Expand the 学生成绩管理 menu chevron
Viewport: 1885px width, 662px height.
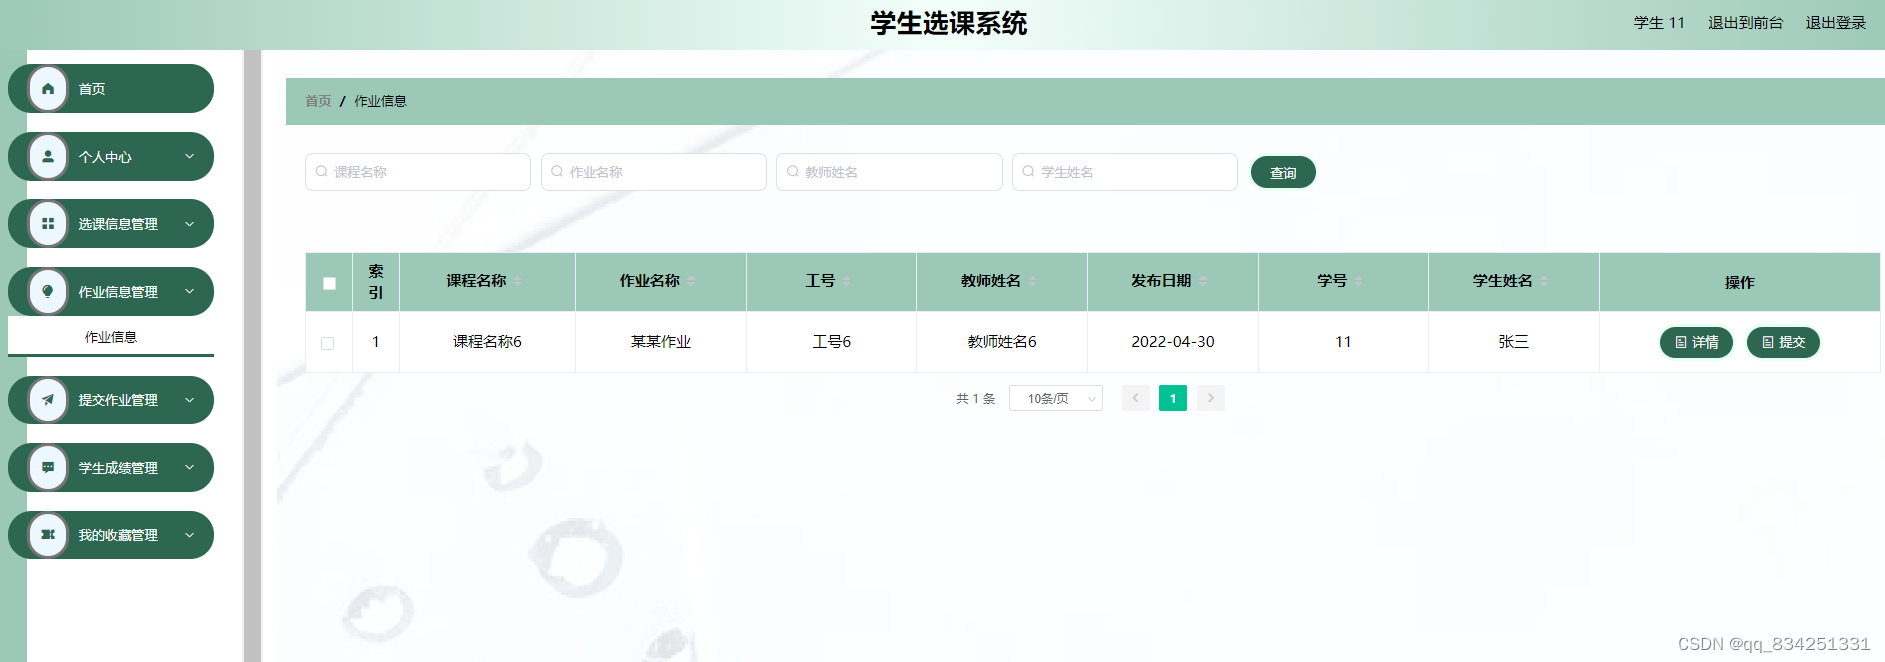(190, 467)
